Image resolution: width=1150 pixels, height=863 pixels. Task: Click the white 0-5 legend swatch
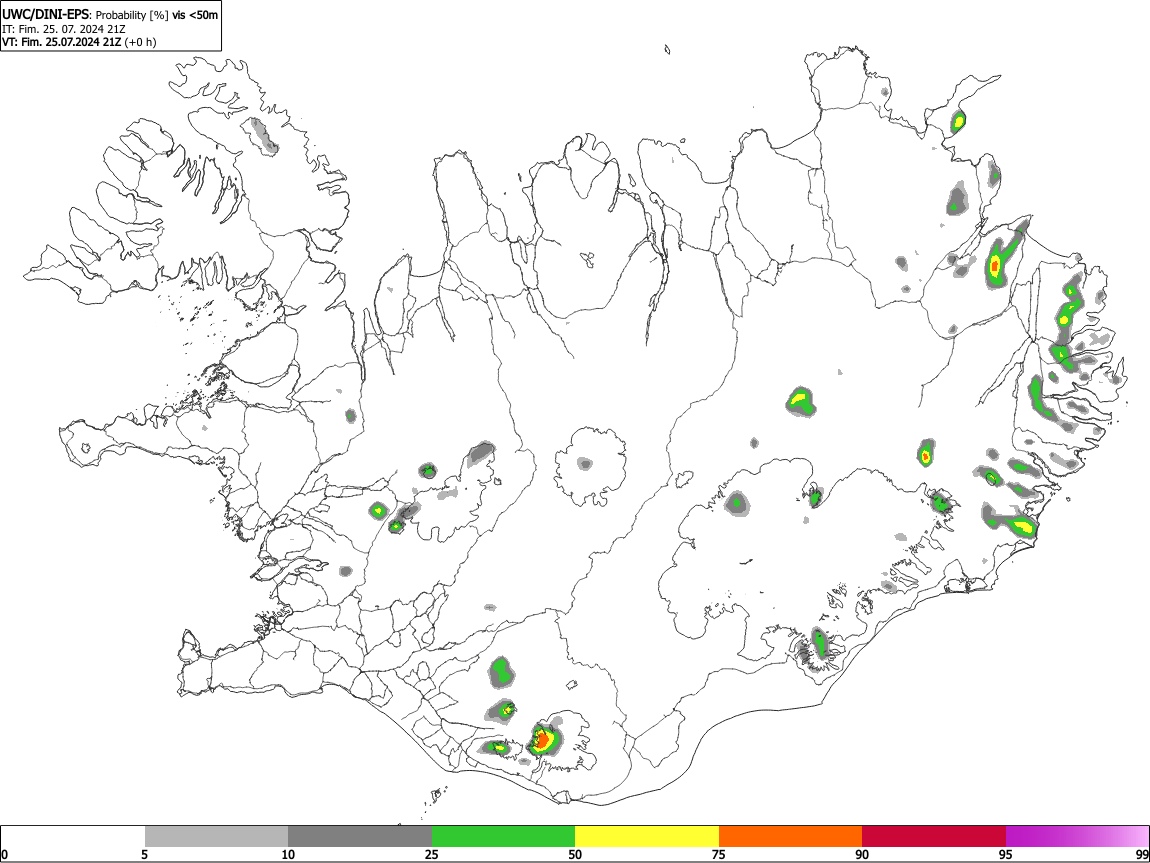click(x=73, y=837)
